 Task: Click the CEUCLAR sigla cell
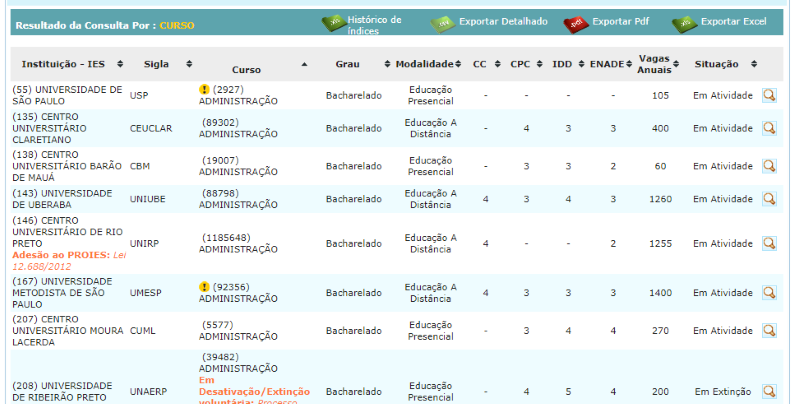coord(151,128)
